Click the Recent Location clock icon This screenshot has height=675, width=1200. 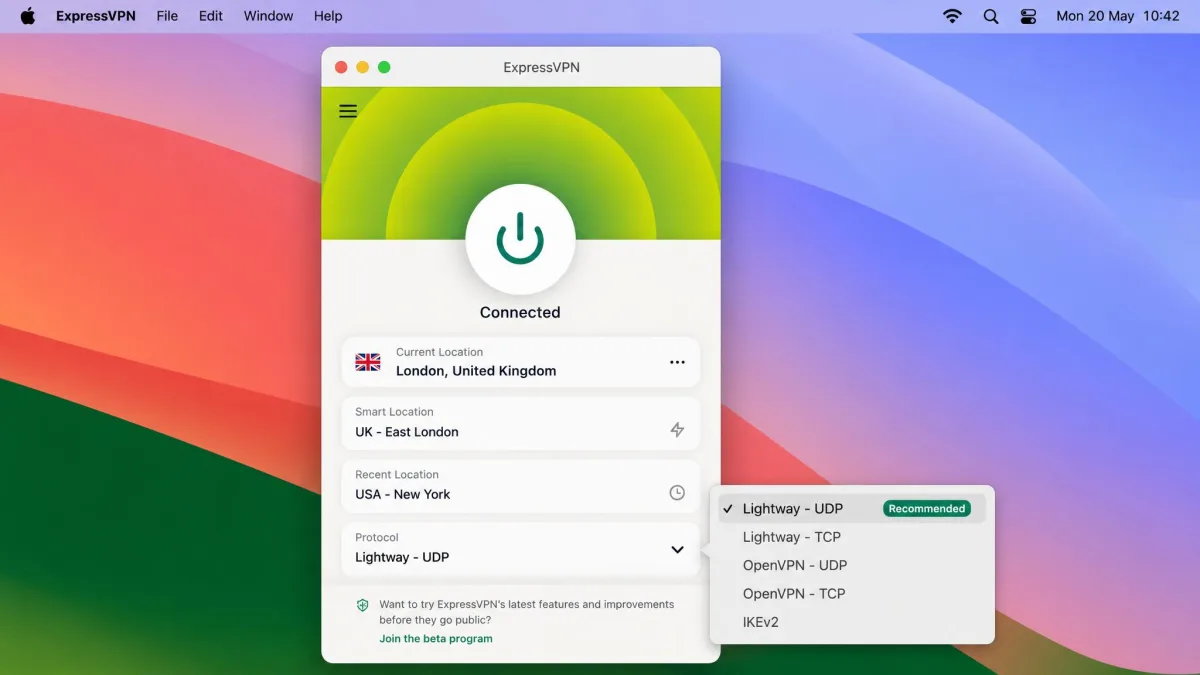click(677, 493)
